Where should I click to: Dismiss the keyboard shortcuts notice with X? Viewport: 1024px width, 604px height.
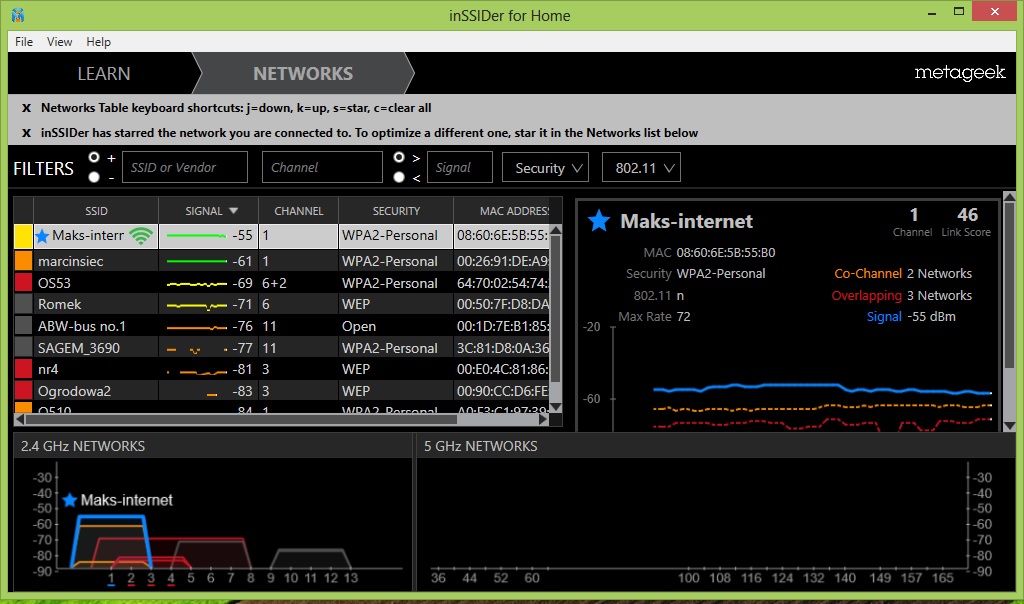pyautogui.click(x=26, y=108)
